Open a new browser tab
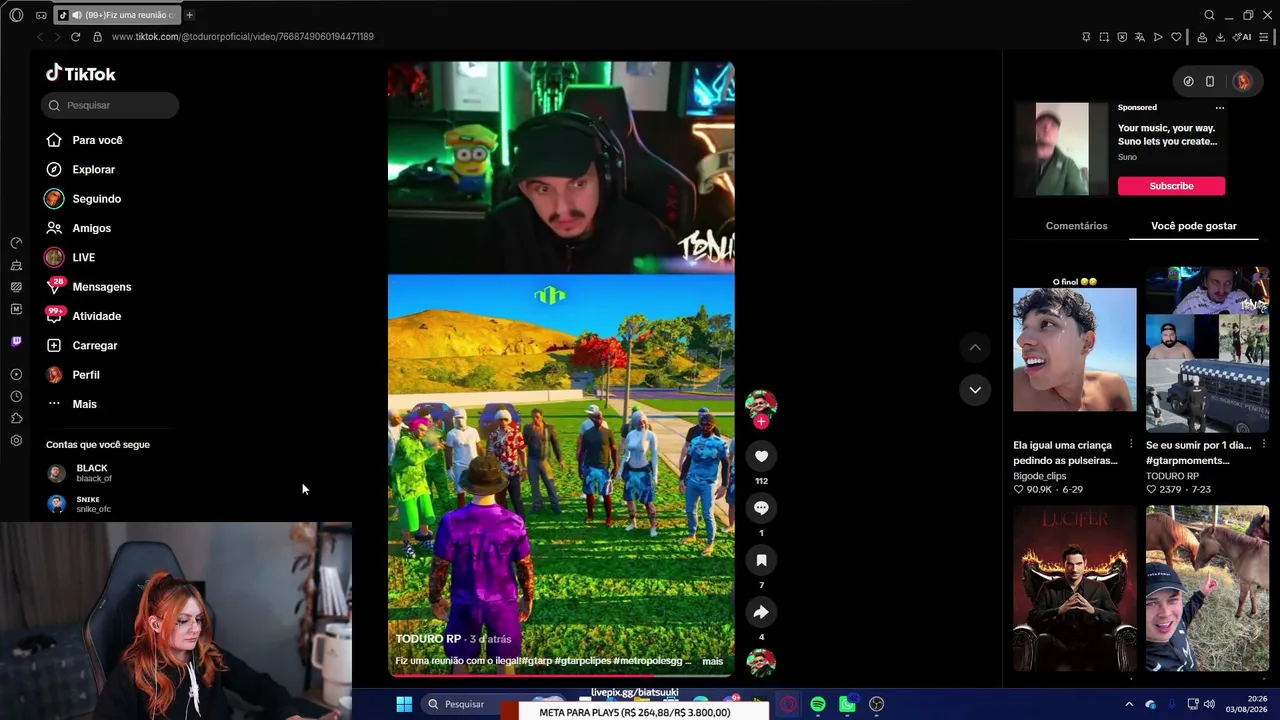The image size is (1280, 720). 189,15
